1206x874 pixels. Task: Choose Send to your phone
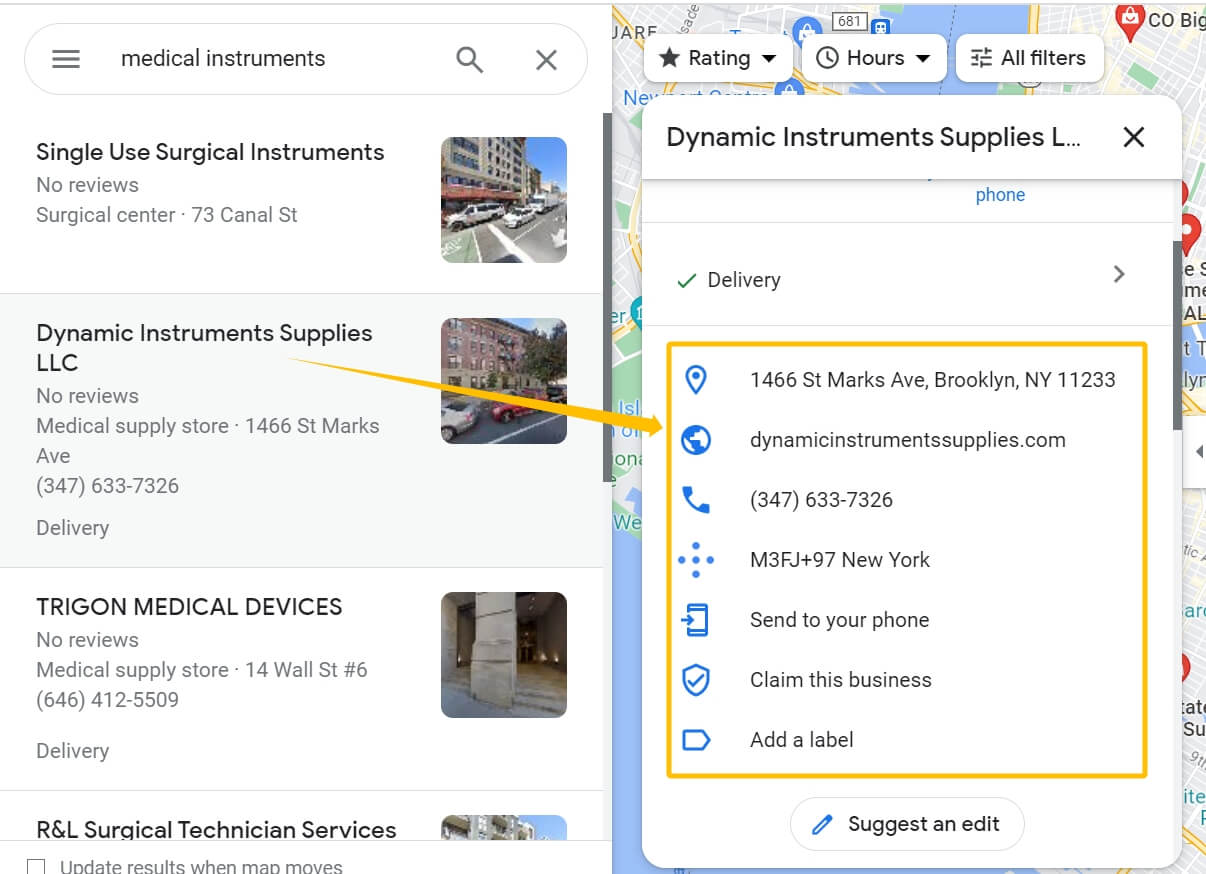839,620
